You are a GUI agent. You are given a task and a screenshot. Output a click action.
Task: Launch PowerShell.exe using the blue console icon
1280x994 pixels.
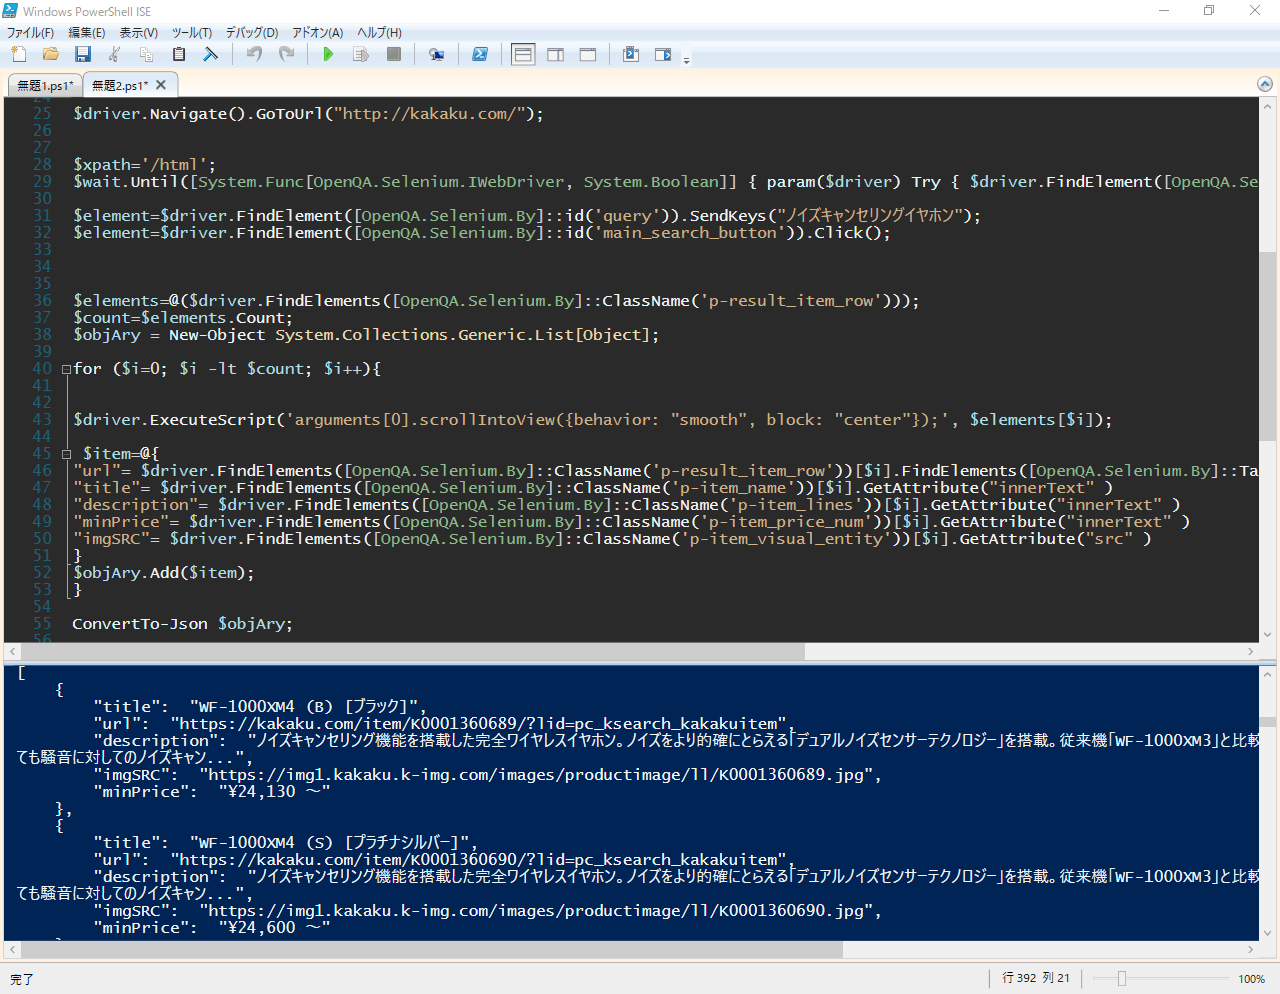pos(480,54)
